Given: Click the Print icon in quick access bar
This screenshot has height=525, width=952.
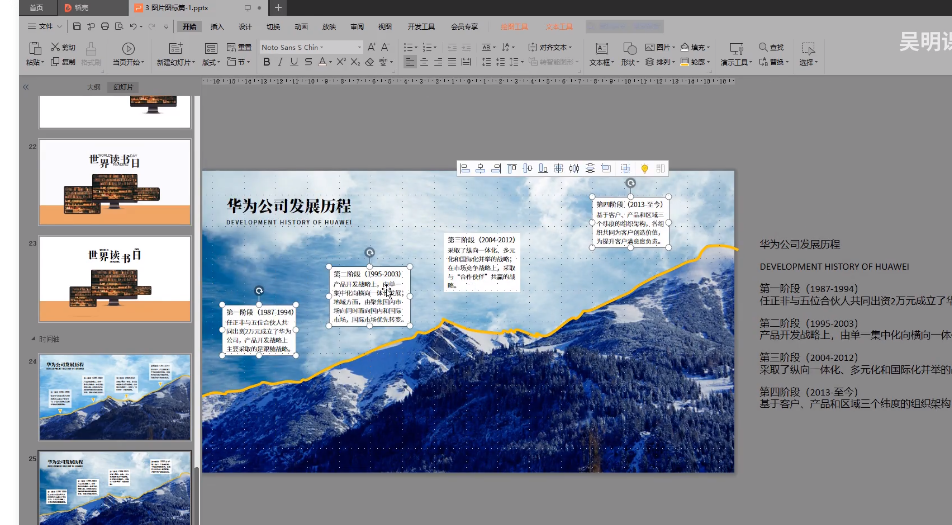Looking at the screenshot, I should tap(105, 26).
